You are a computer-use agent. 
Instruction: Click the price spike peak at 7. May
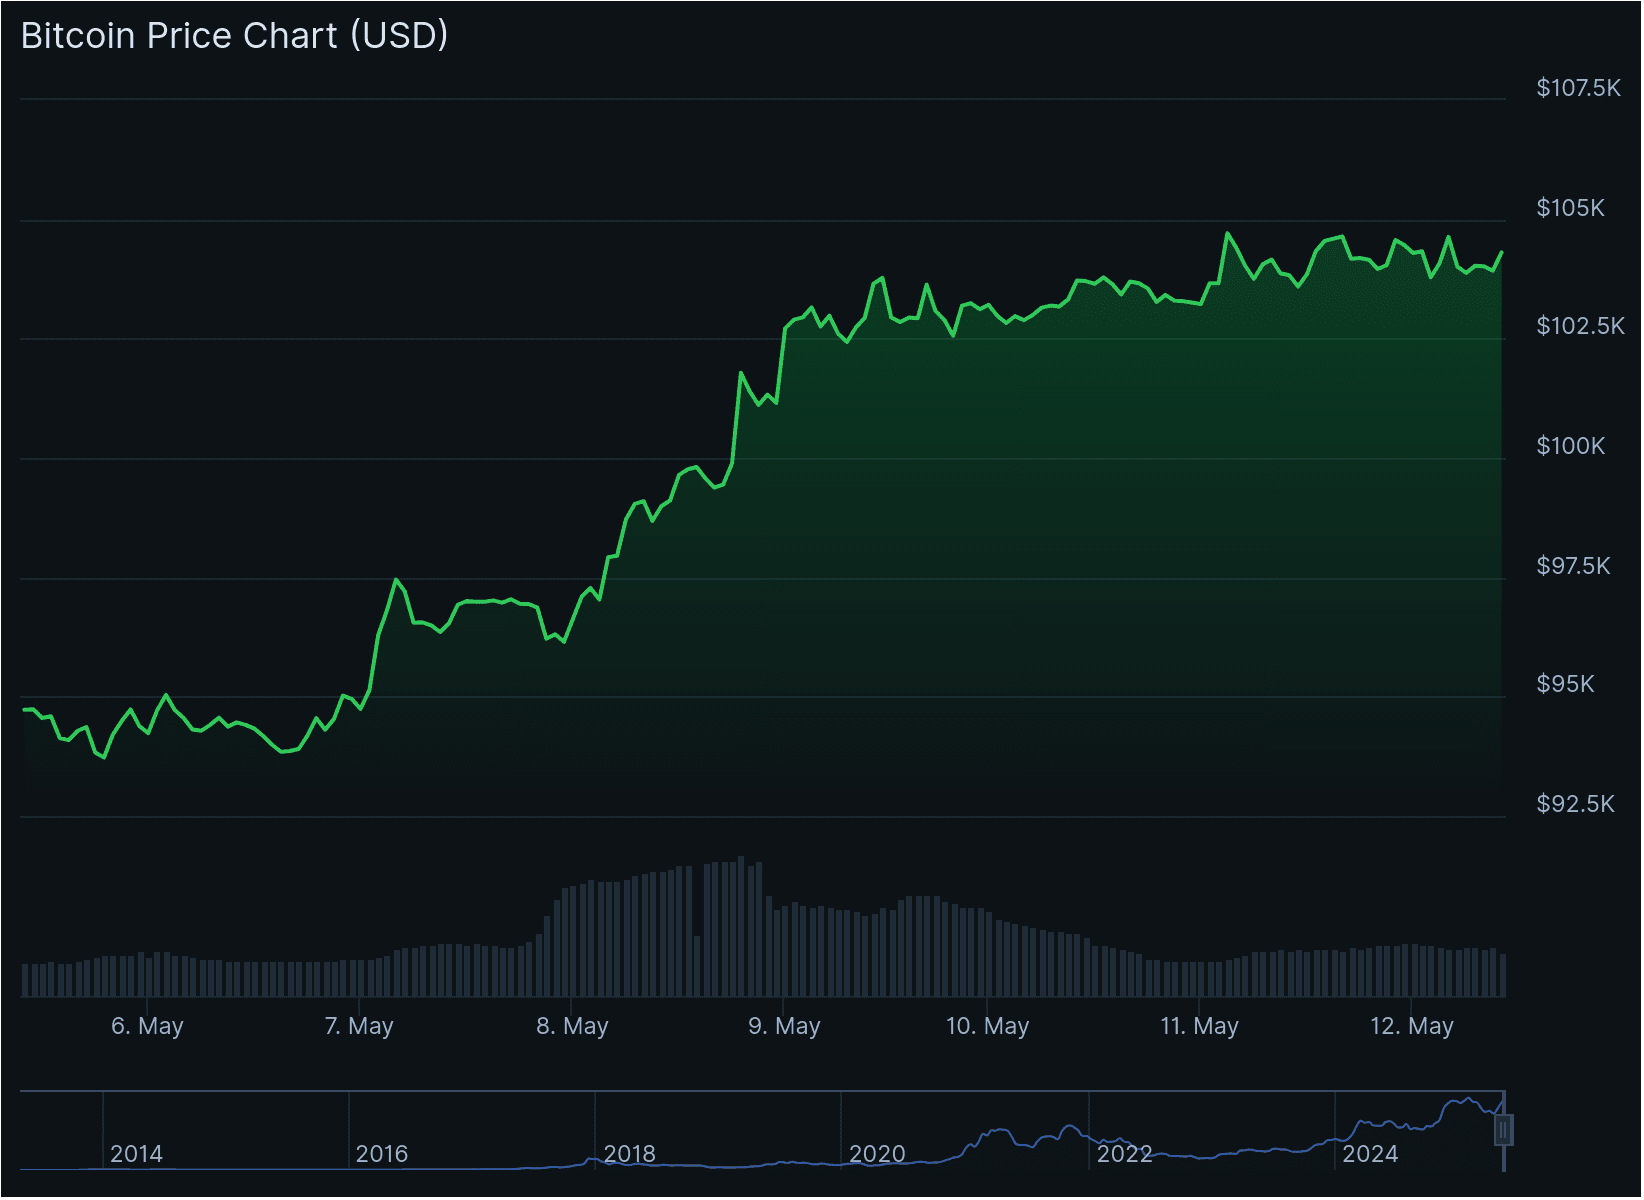(x=396, y=580)
